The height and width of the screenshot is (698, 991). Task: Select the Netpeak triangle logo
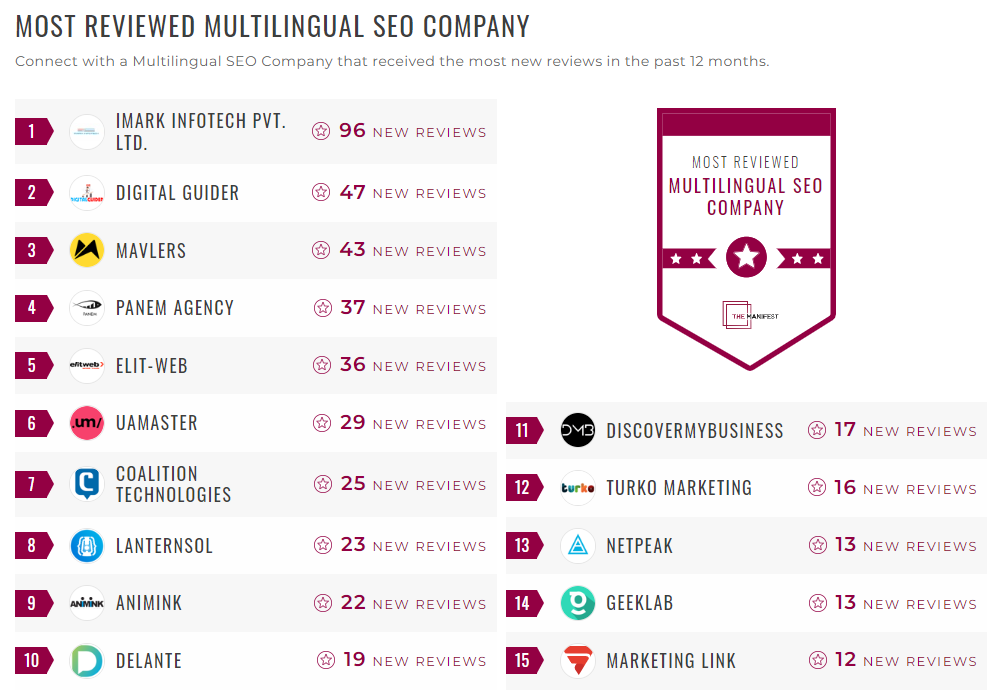point(578,546)
